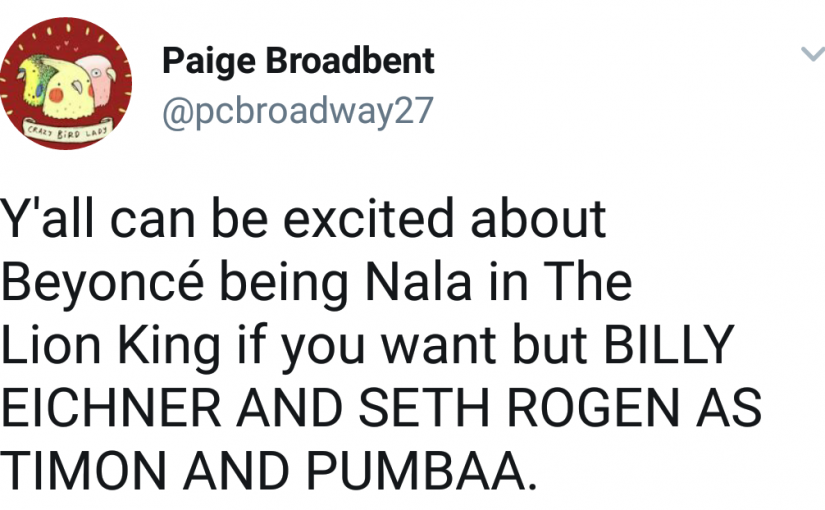Viewport: 825px width, 510px height.
Task: Click the word want in the tweet
Action: pyautogui.click(x=438, y=347)
